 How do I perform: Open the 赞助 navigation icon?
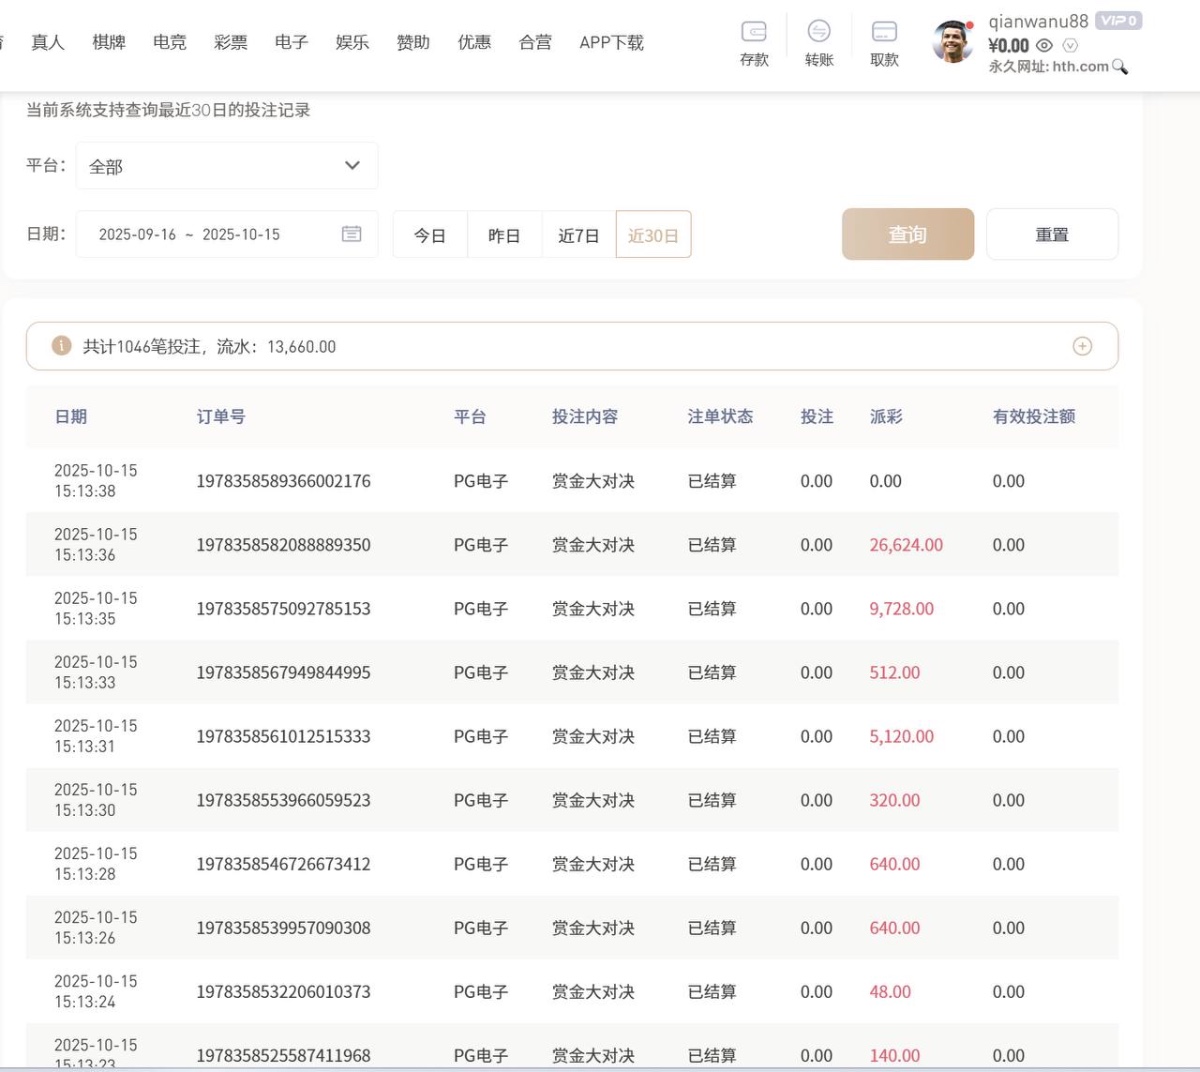(x=412, y=42)
